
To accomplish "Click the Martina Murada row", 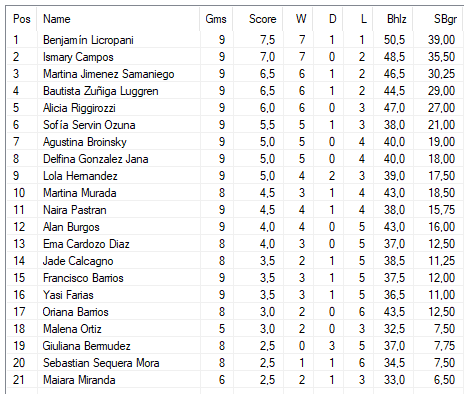I will pos(235,193).
